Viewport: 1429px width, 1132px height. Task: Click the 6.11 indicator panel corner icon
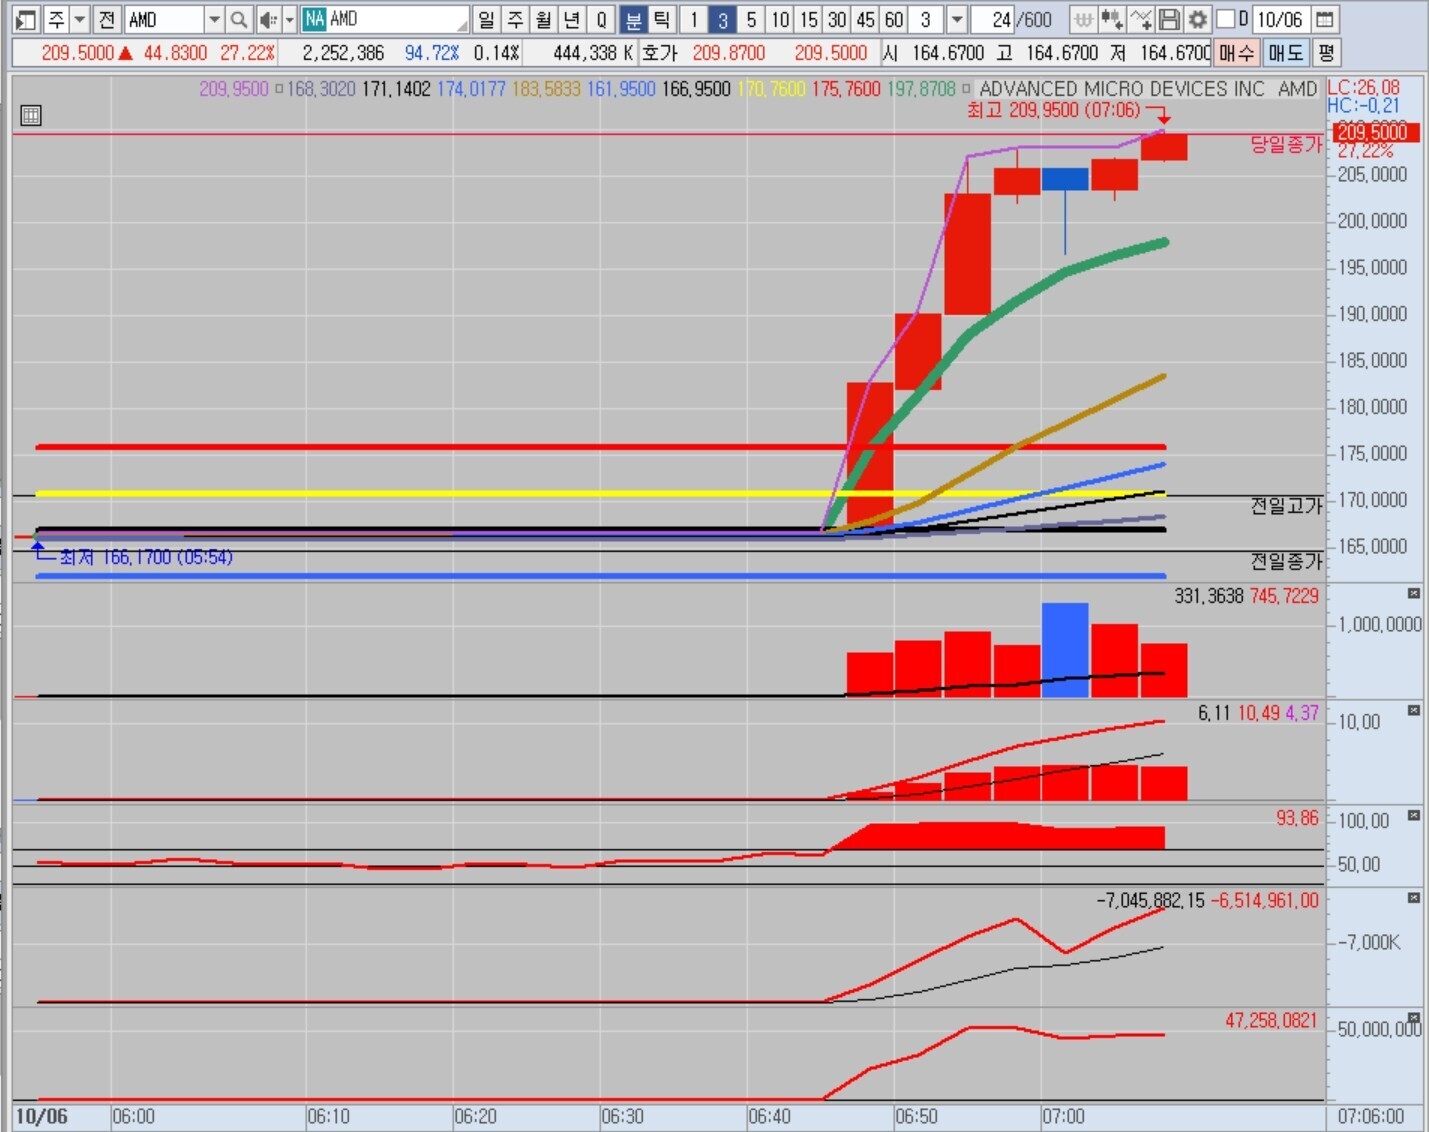tap(1413, 710)
